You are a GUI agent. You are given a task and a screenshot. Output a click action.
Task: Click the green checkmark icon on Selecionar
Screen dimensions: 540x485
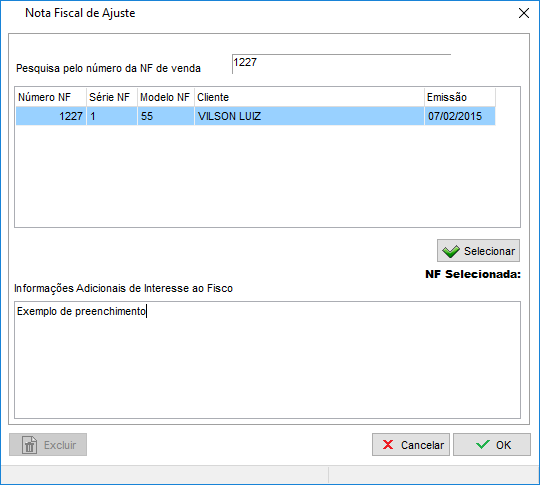pos(451,251)
